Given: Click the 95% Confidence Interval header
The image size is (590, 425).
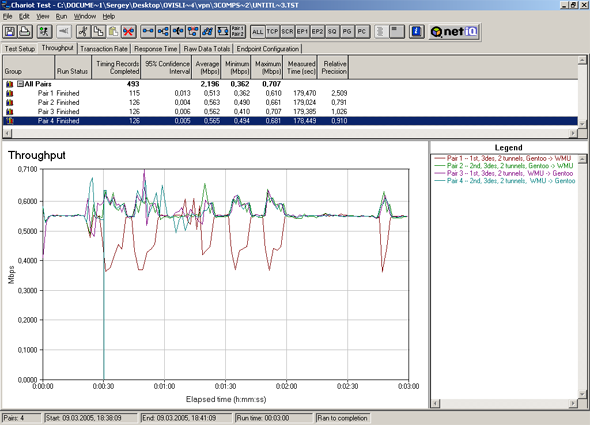Looking at the screenshot, I should (x=166, y=67).
